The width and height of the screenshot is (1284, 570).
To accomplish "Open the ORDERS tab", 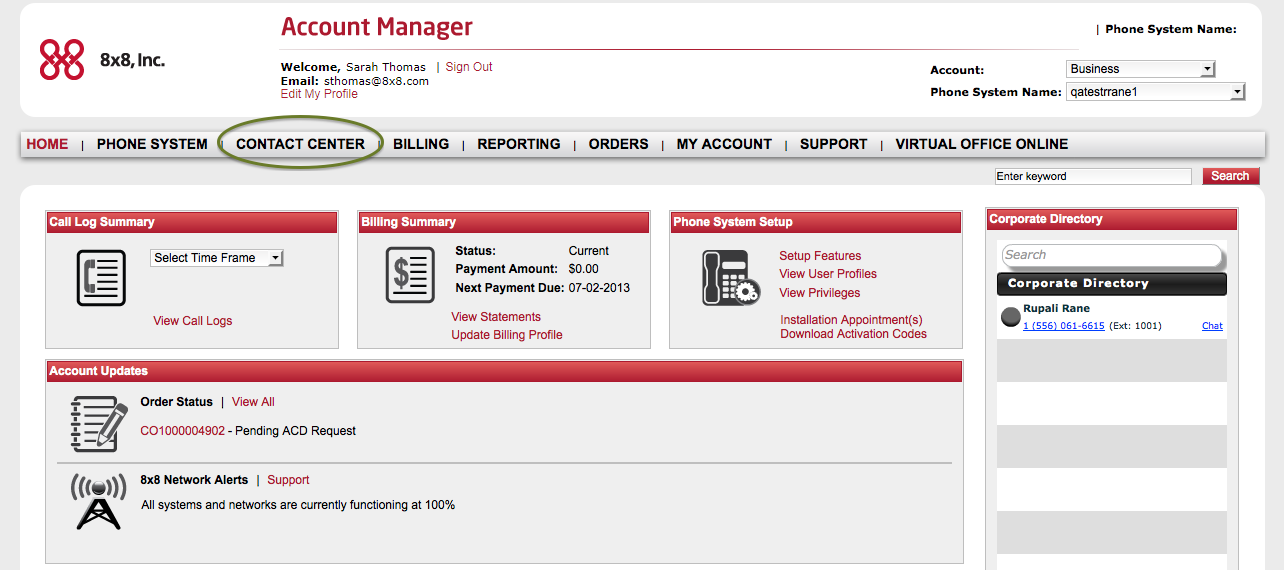I will click(618, 144).
